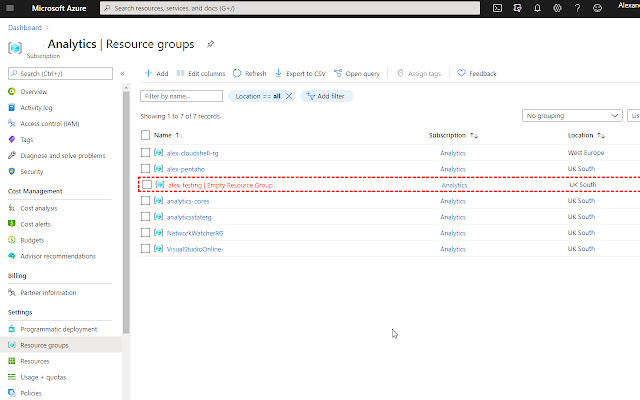Toggle the select-all checkbox in header row

[145, 135]
